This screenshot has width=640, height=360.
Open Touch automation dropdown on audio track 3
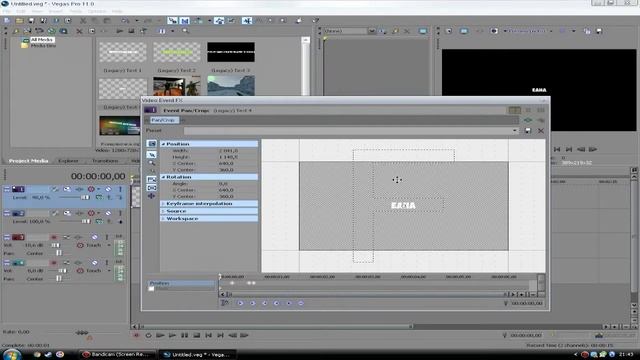coord(109,245)
